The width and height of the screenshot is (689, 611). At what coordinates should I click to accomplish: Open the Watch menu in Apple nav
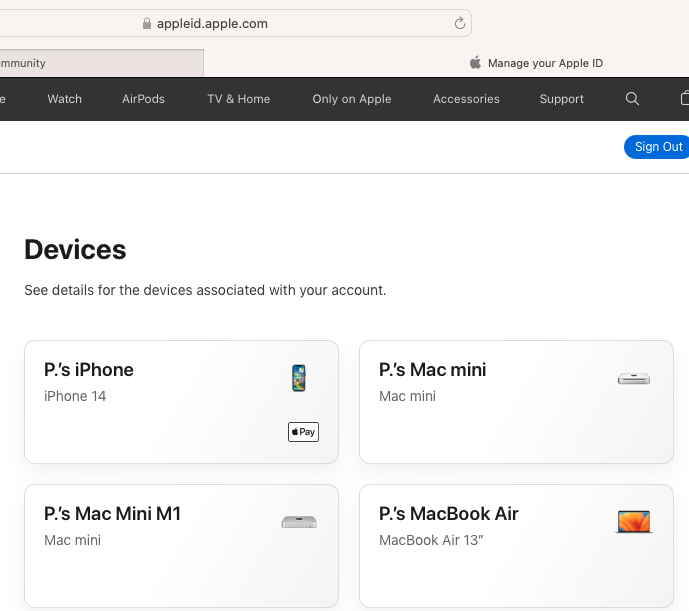[65, 99]
